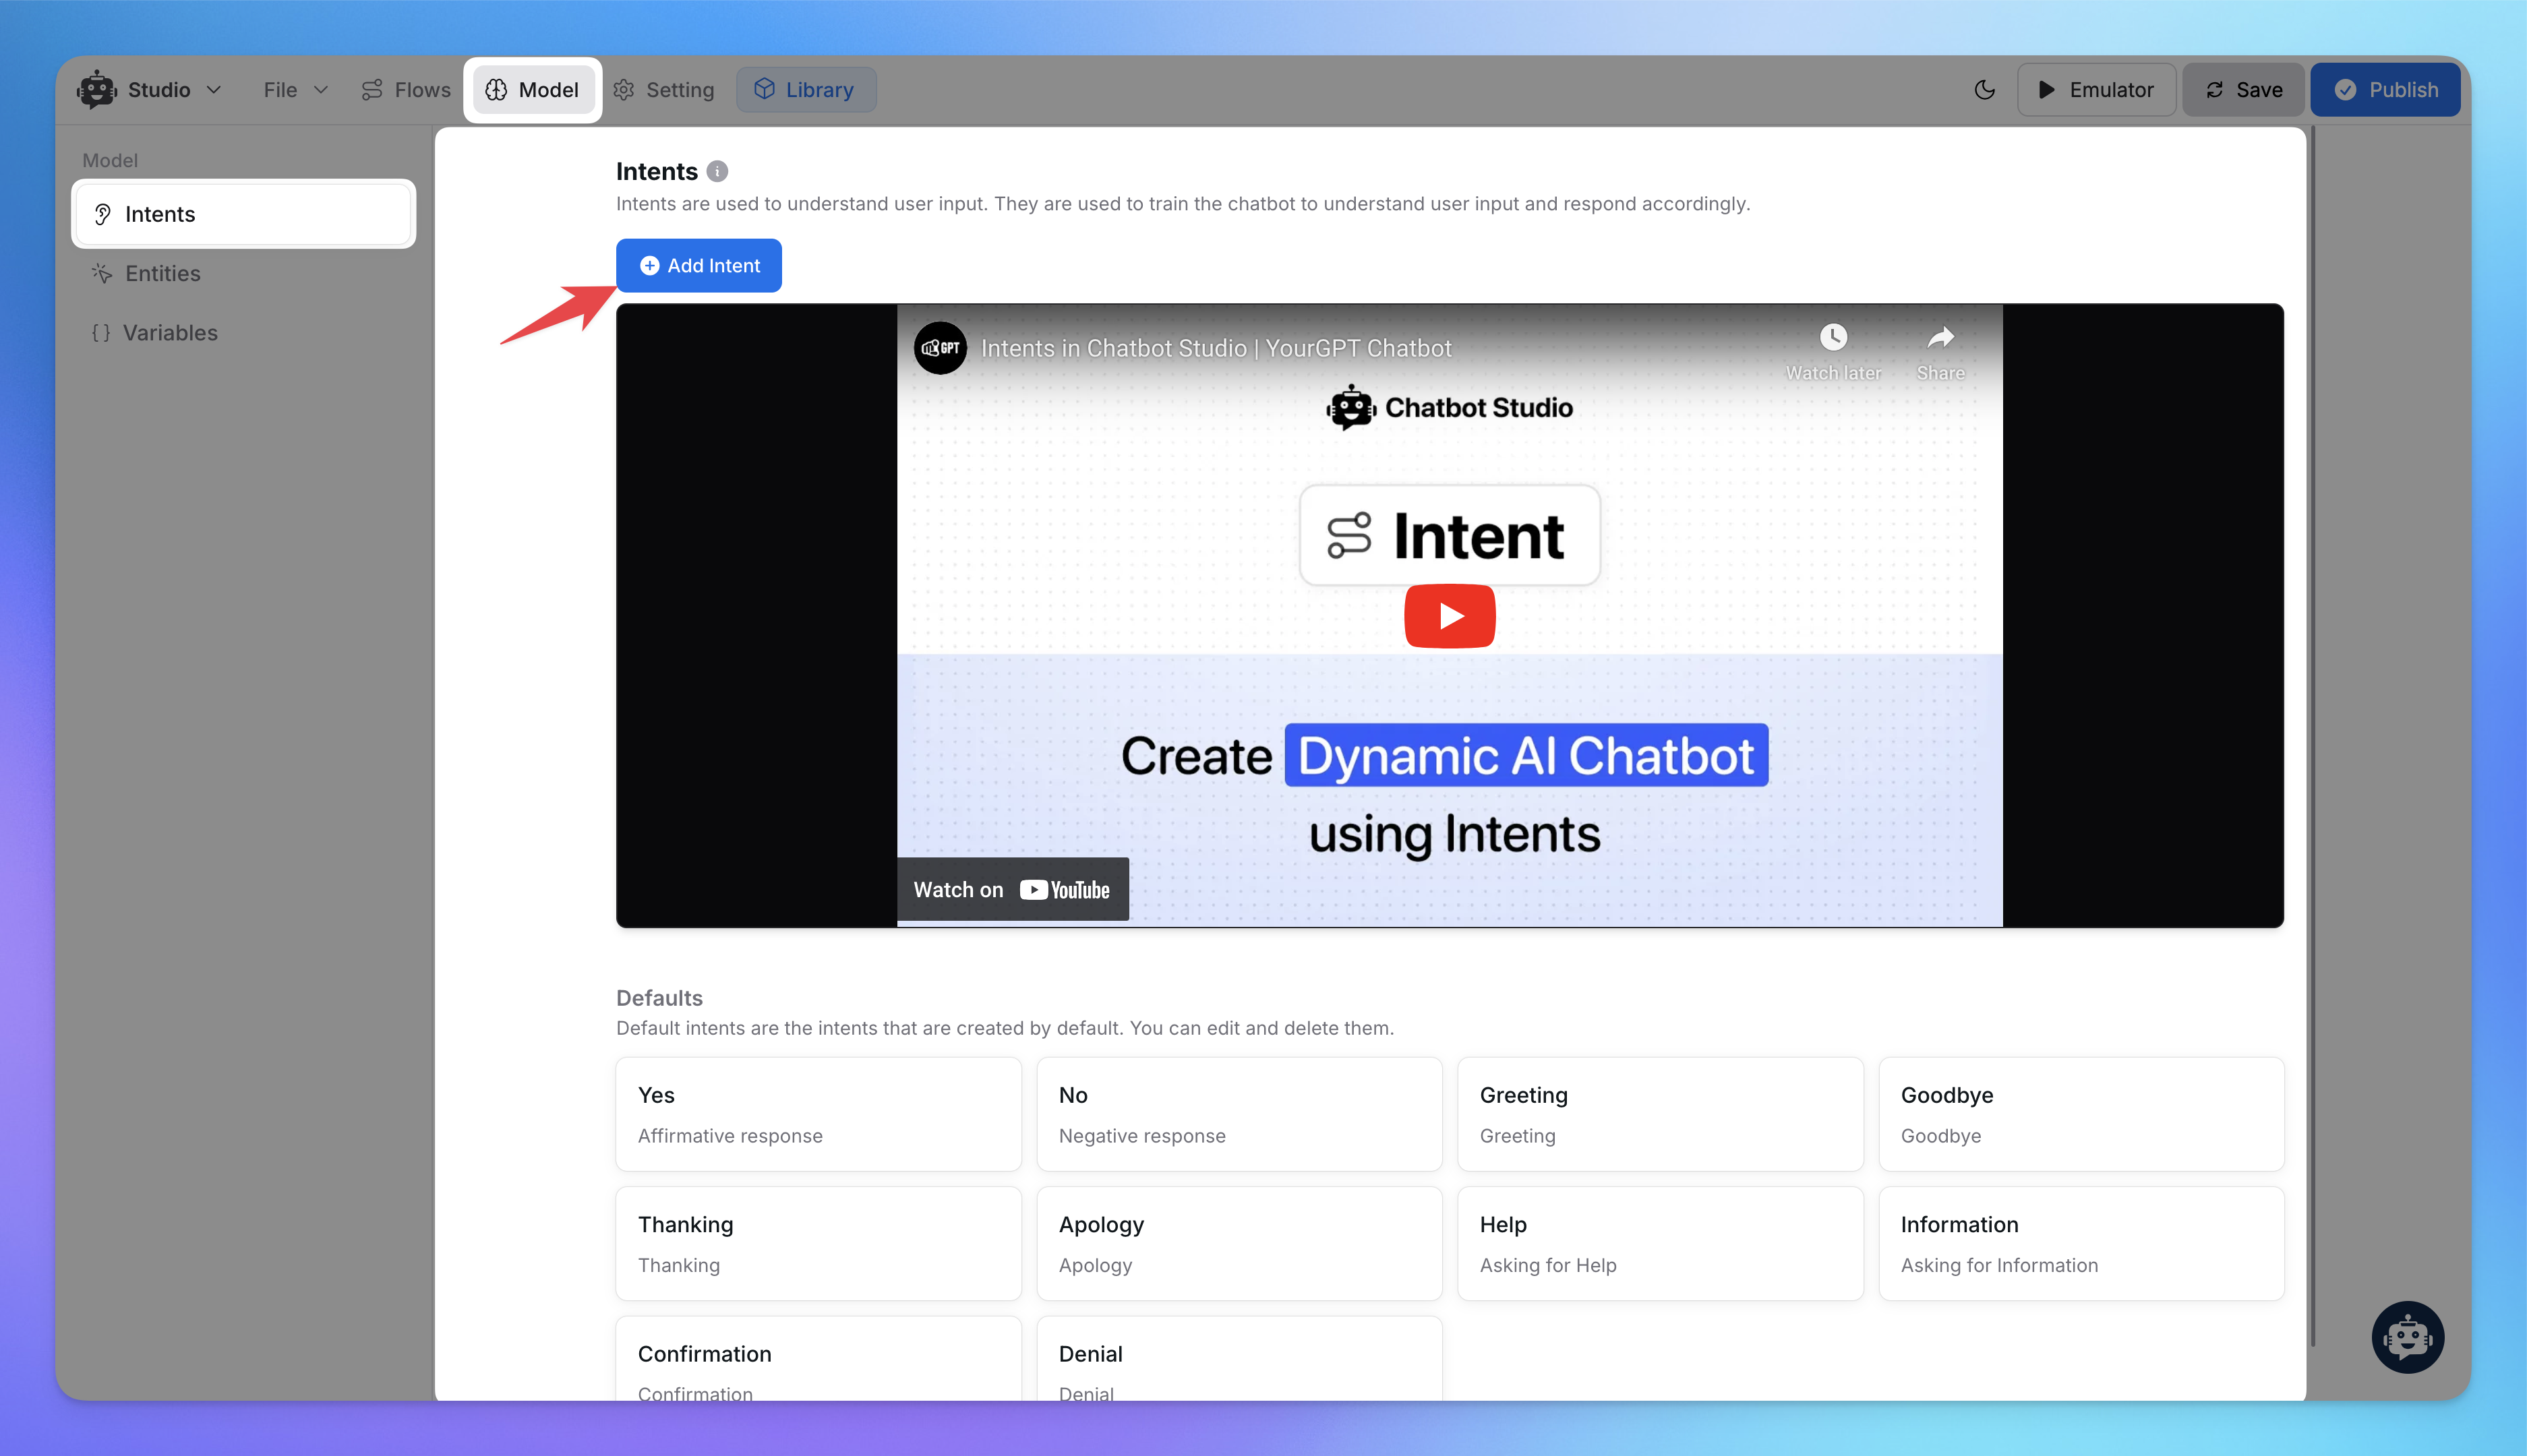Viewport: 2527px width, 1456px height.
Task: Open the Flows tab
Action: coord(405,90)
